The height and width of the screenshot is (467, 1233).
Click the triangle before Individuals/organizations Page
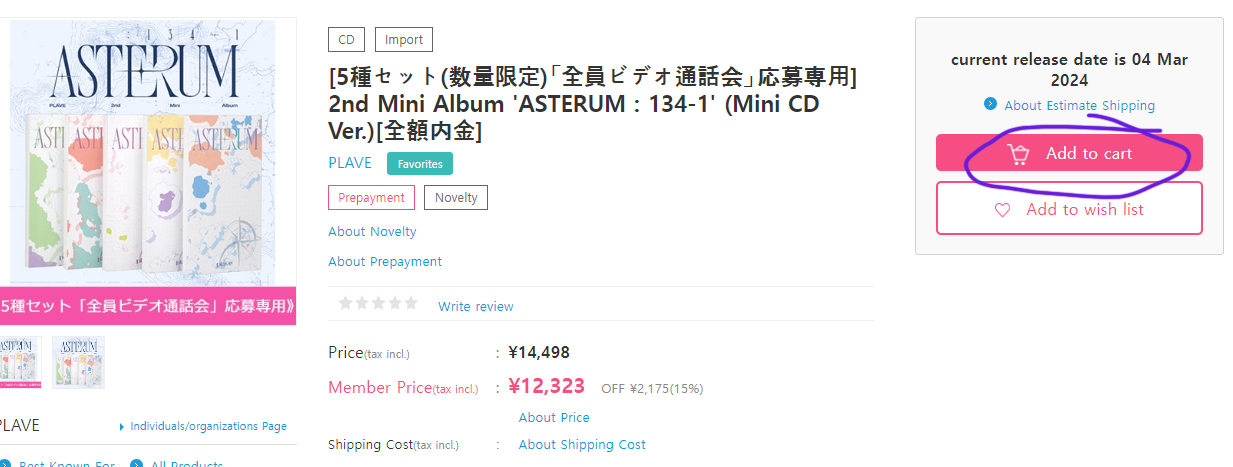click(x=122, y=427)
